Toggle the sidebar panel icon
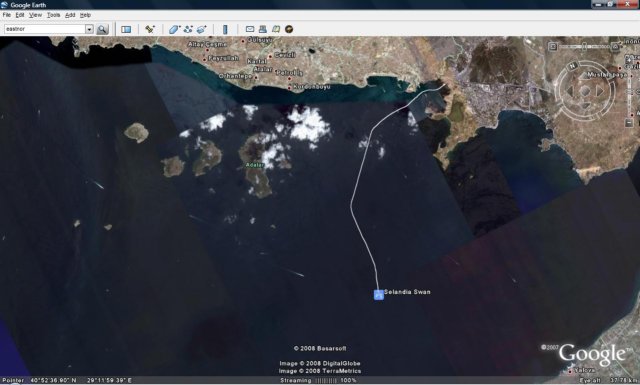The height and width of the screenshot is (385, 640). (126, 29)
